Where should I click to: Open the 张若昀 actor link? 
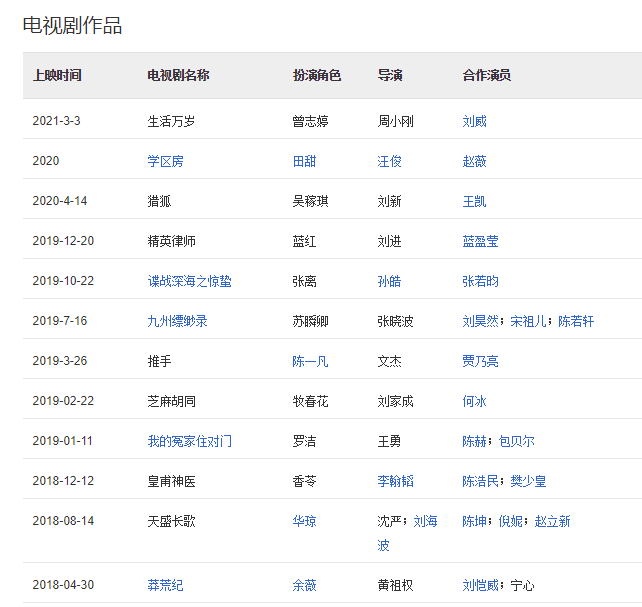coord(480,281)
